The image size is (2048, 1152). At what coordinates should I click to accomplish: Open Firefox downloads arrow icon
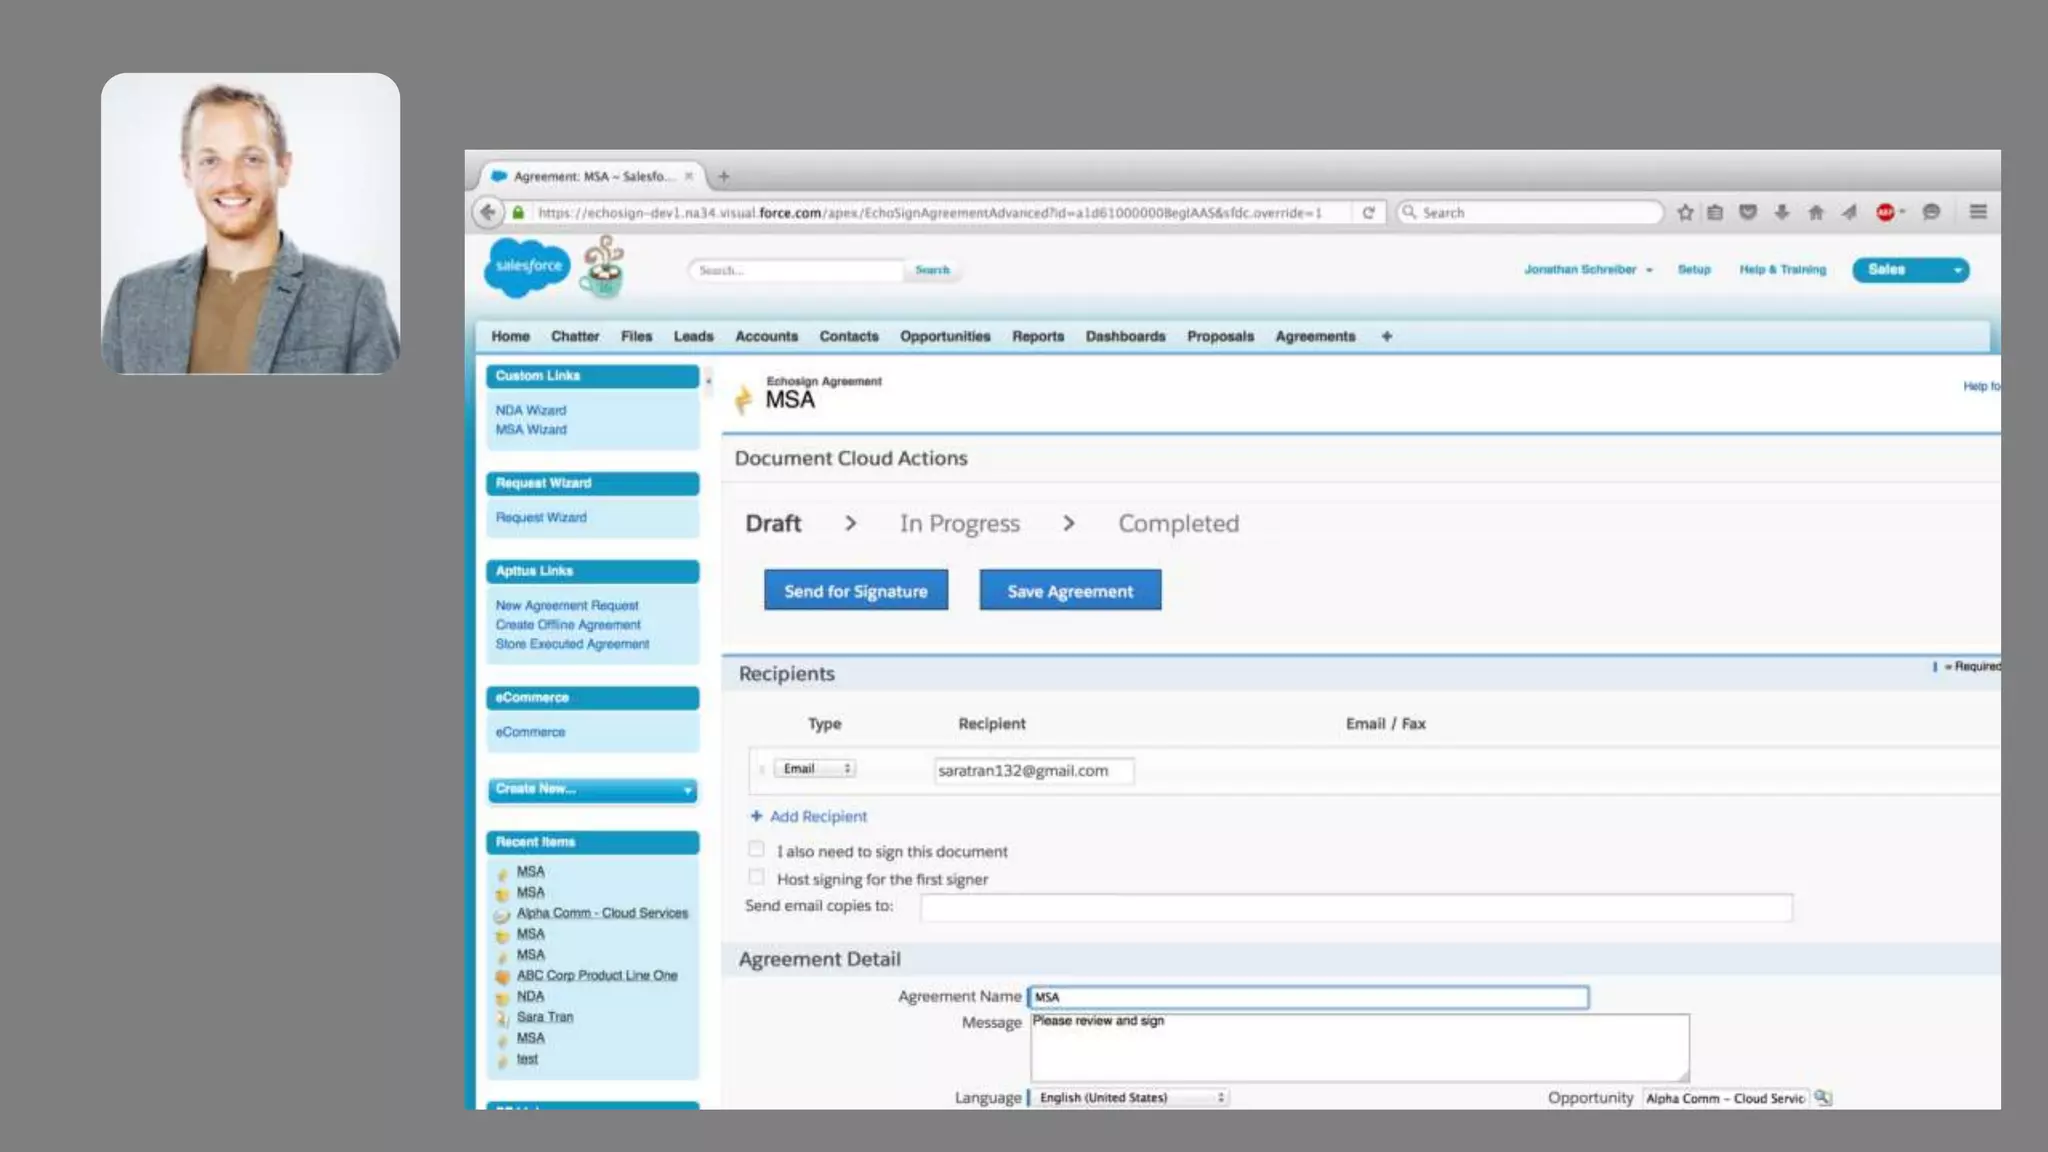click(x=1781, y=212)
